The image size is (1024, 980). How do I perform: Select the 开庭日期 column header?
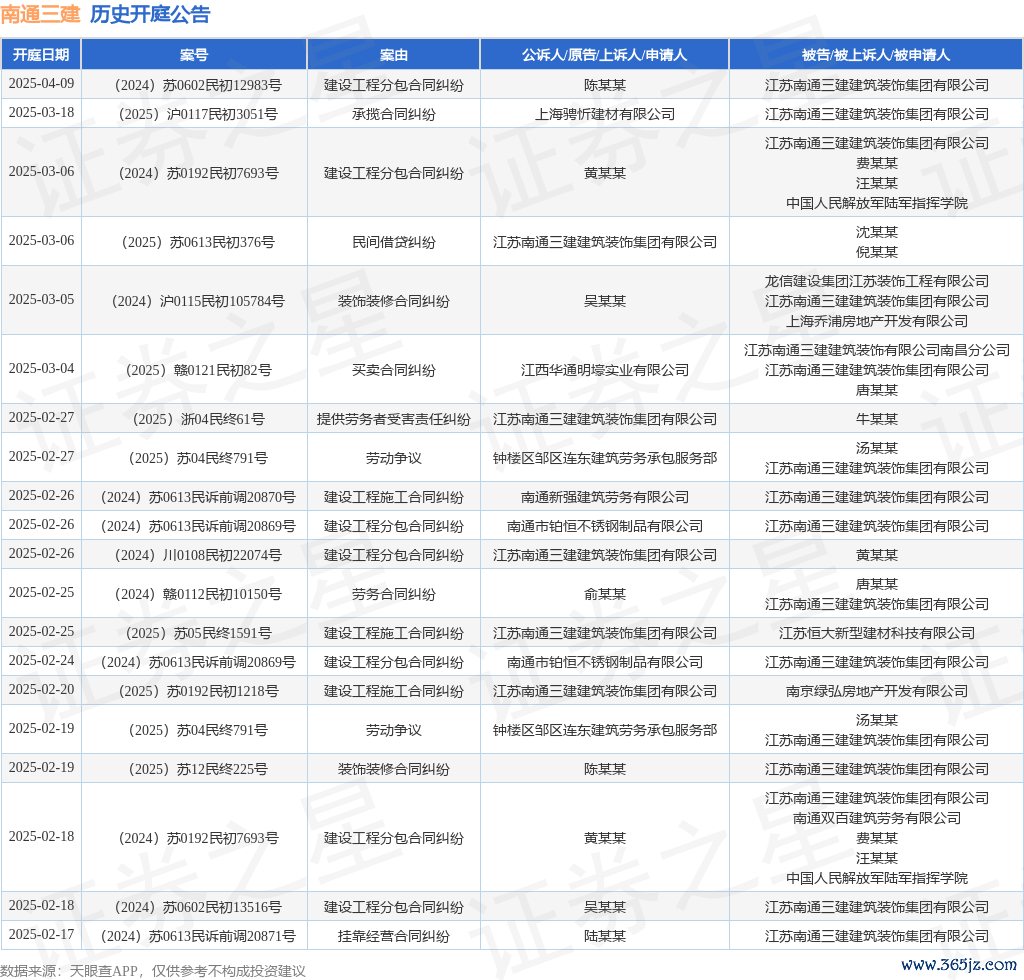coord(41,55)
